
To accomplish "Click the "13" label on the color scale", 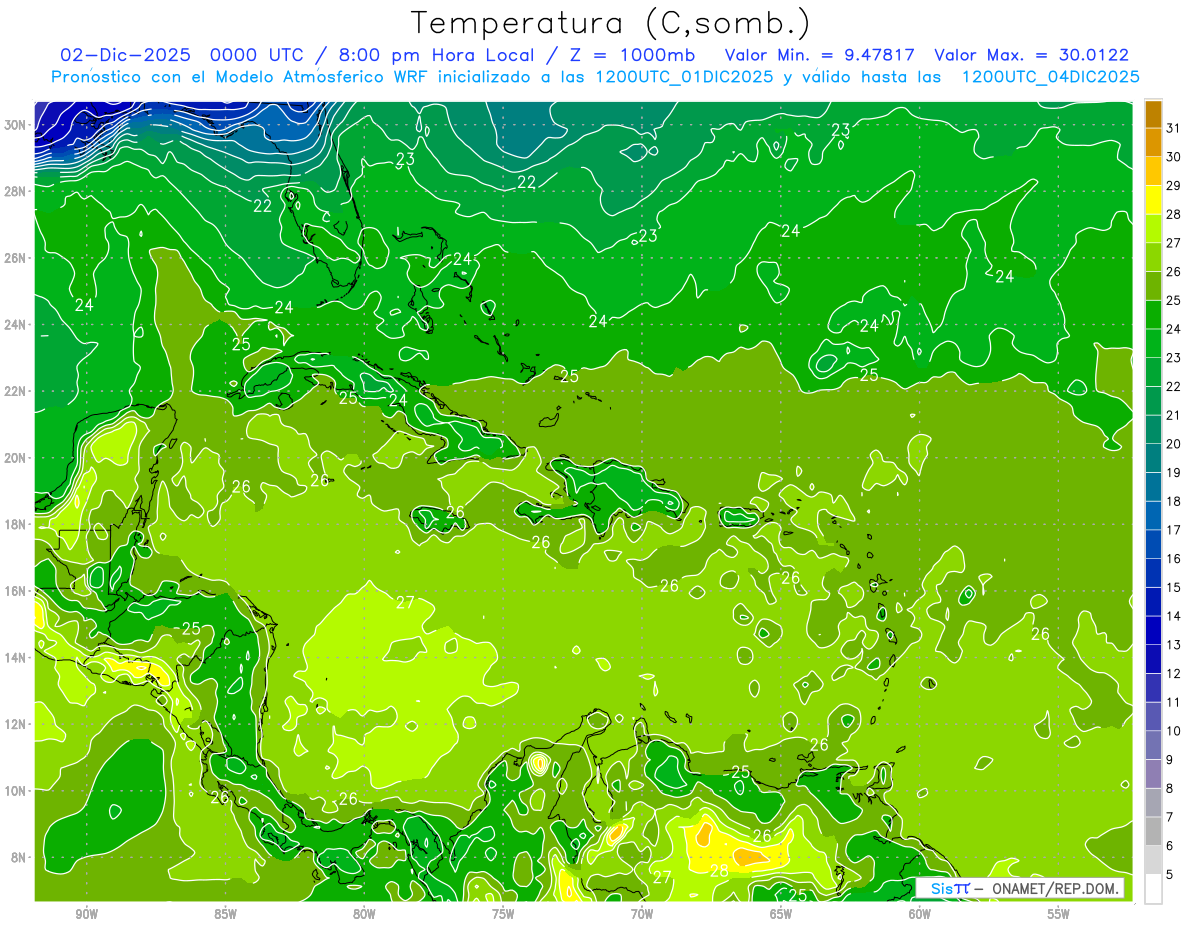I will (1173, 644).
